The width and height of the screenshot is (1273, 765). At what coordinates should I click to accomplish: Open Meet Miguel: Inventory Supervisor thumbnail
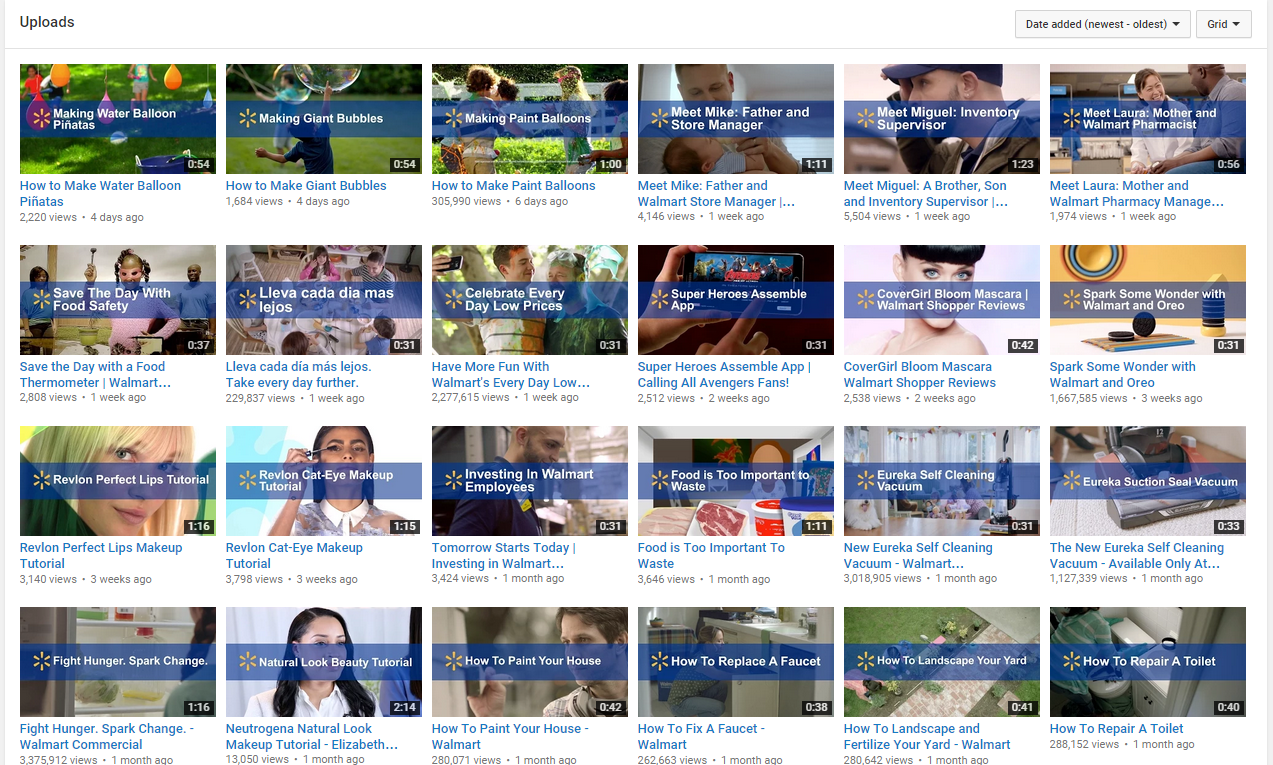pyautogui.click(x=942, y=119)
